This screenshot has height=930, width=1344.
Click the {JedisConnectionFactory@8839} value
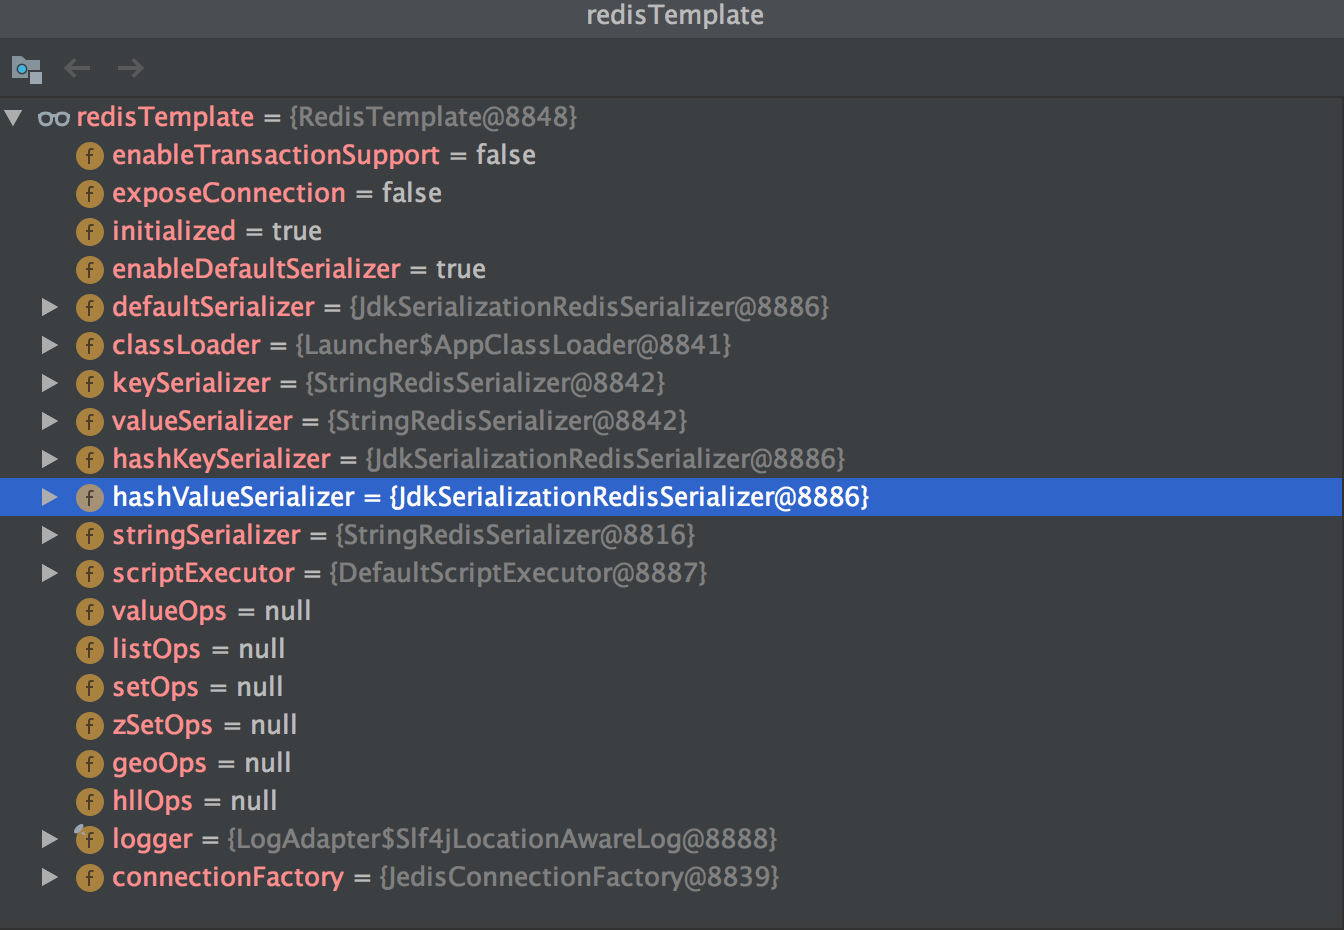pyautogui.click(x=579, y=877)
